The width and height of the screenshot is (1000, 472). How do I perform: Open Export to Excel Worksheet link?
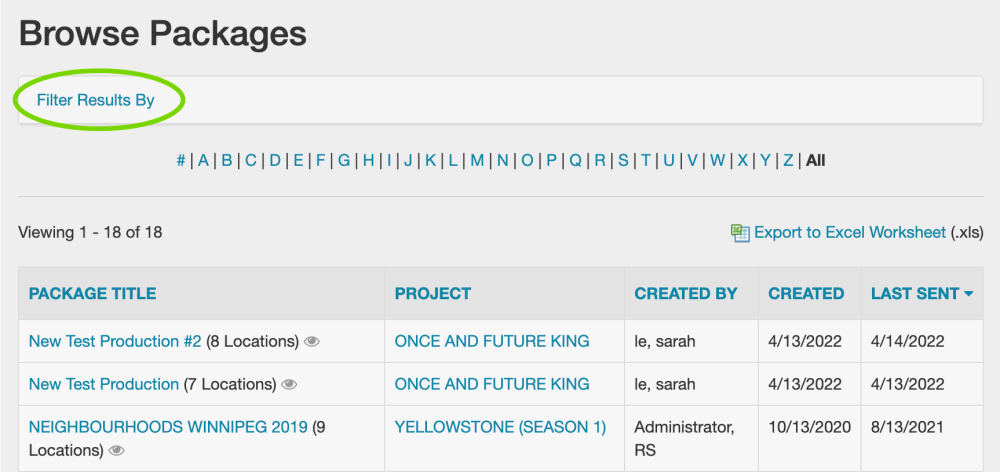click(849, 233)
